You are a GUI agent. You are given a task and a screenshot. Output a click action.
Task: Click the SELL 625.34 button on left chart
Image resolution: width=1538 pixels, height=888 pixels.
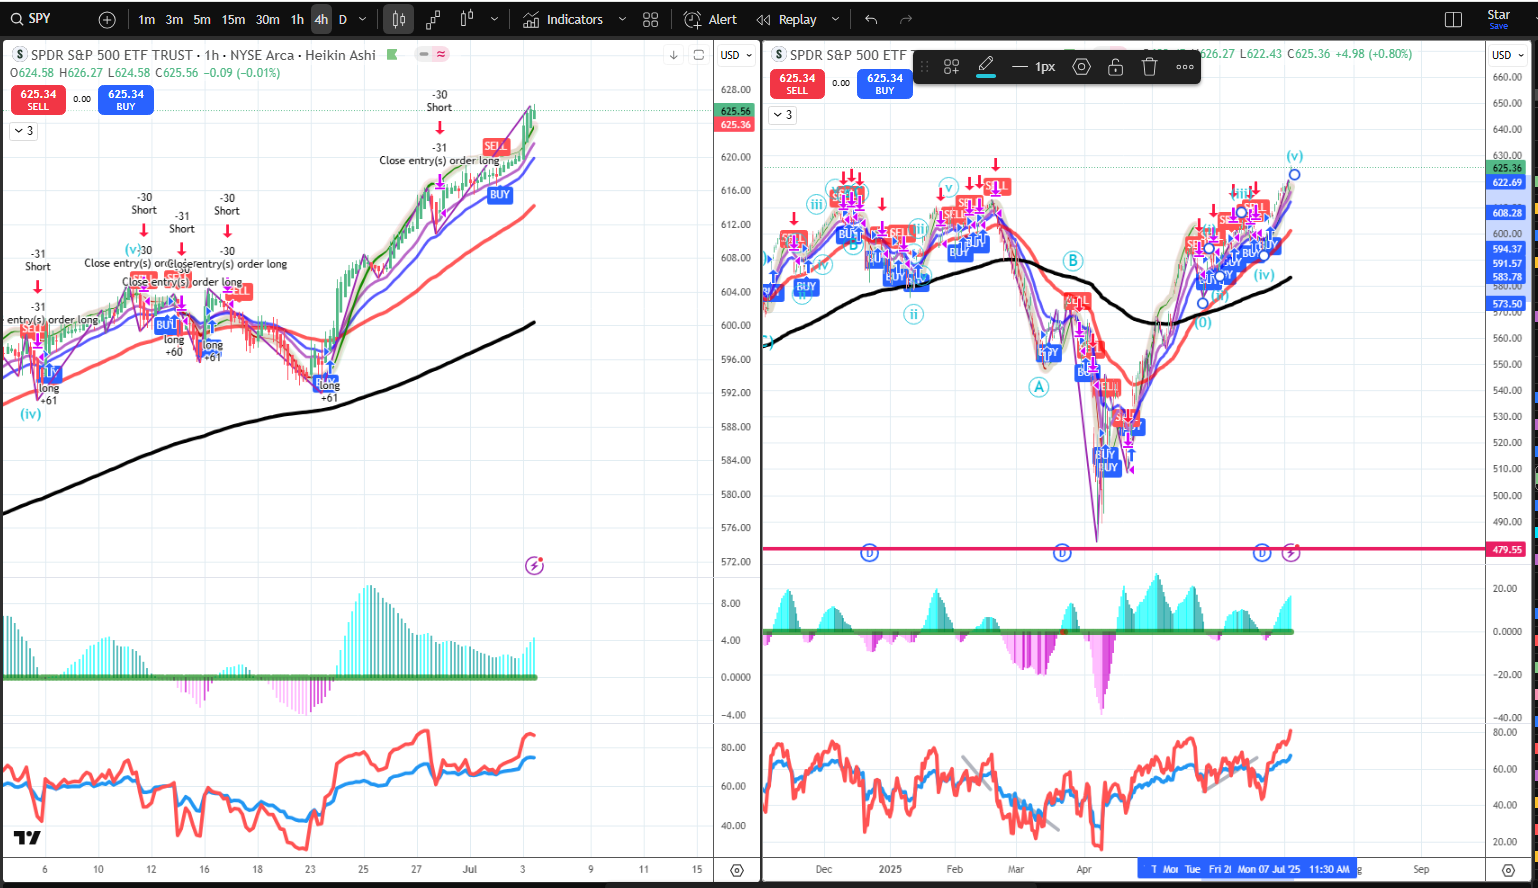[38, 100]
